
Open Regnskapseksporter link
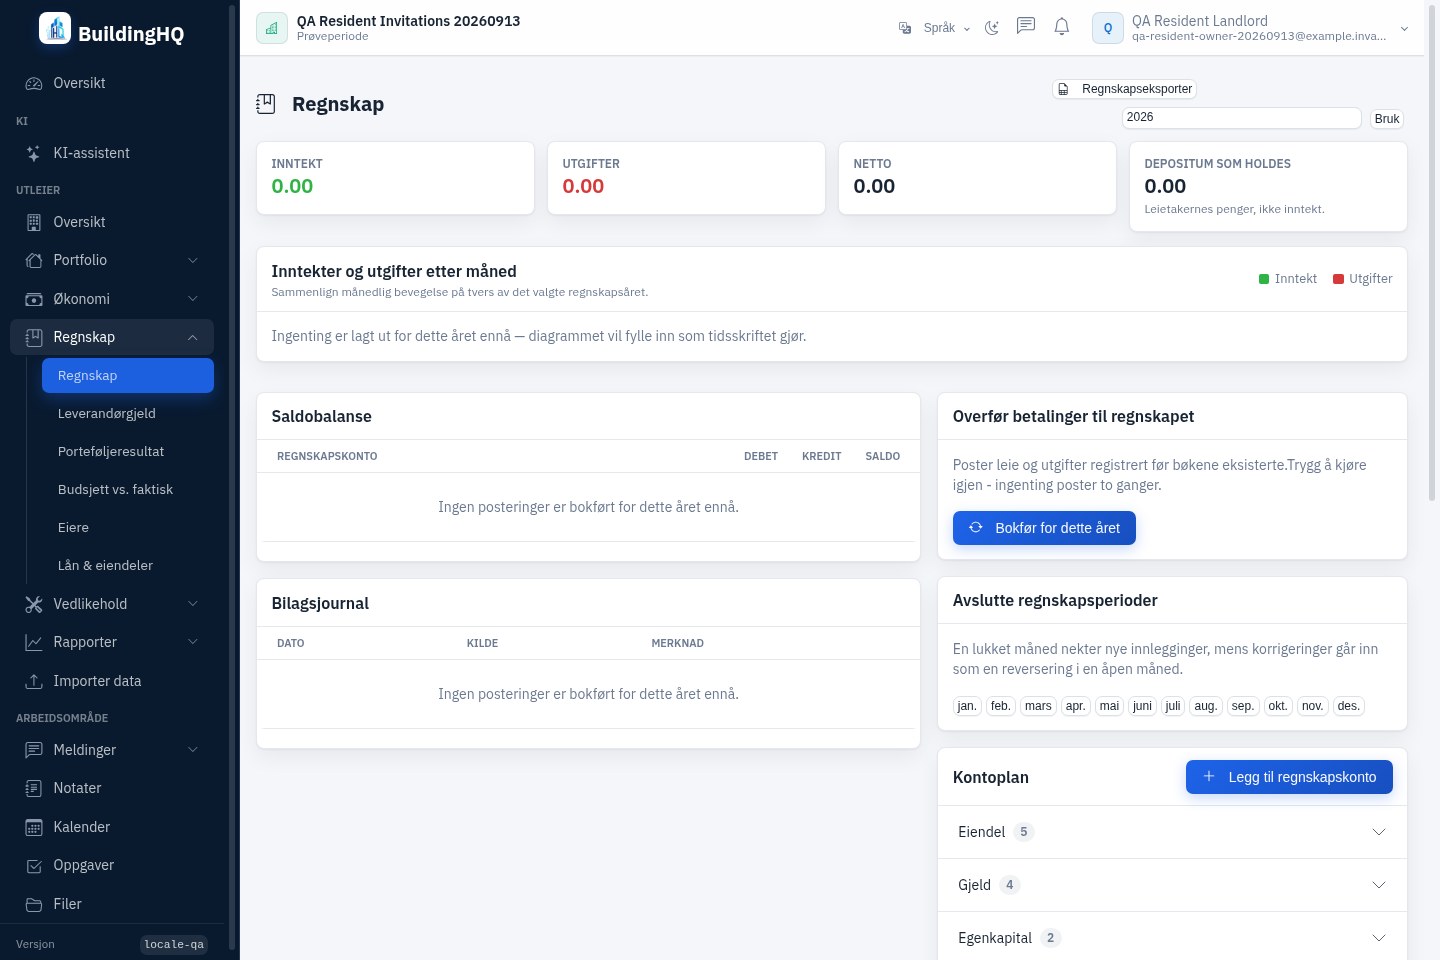click(1125, 89)
